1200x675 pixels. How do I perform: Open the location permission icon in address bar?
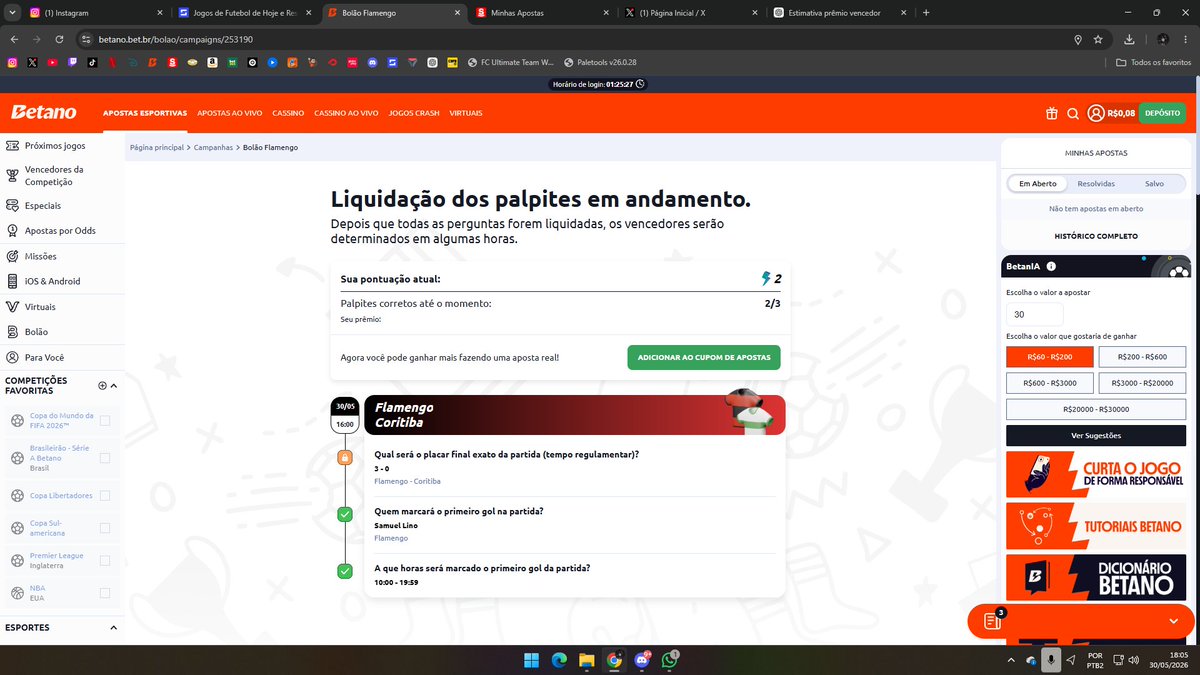(x=1077, y=39)
